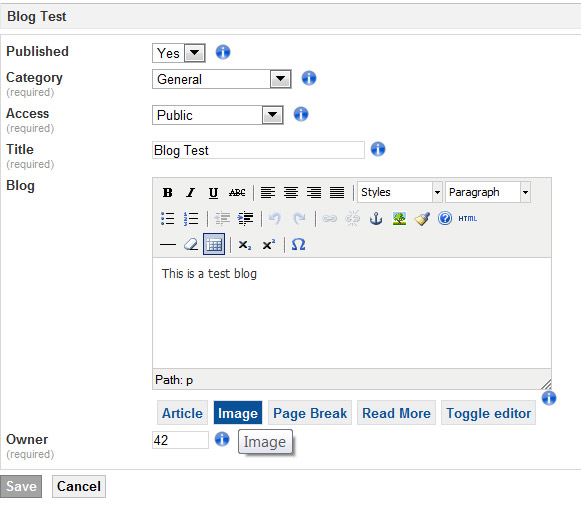Viewport: 581px width, 512px height.
Task: Click the Page Break button
Action: pos(310,413)
